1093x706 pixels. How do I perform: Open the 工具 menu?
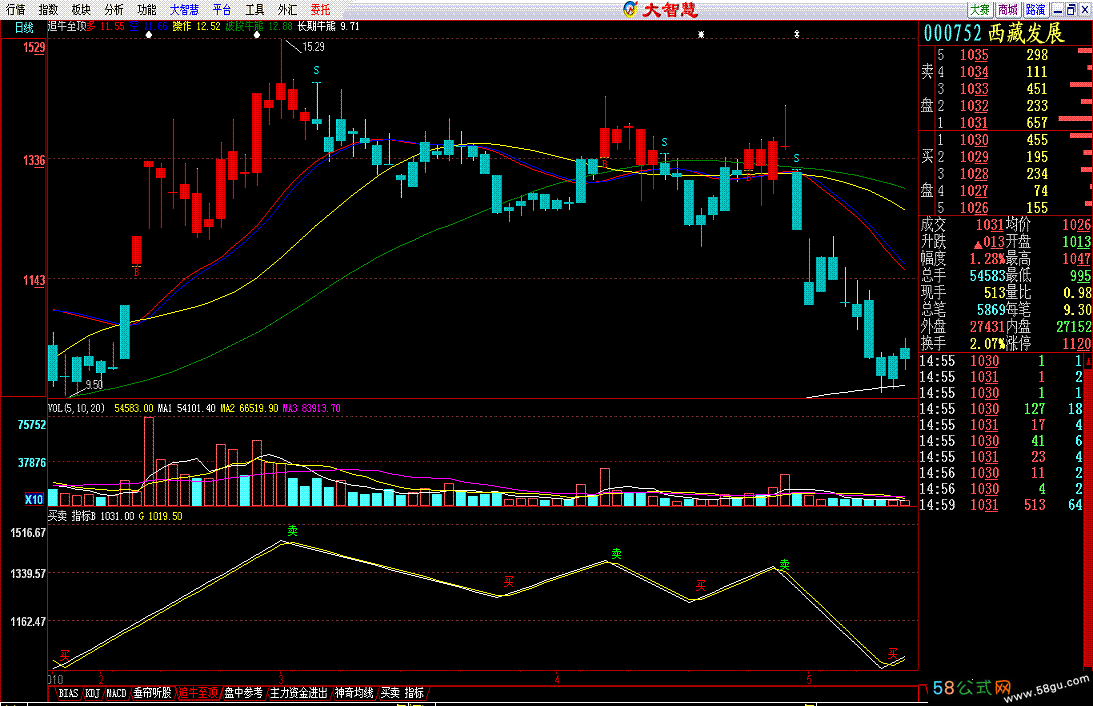click(x=254, y=10)
